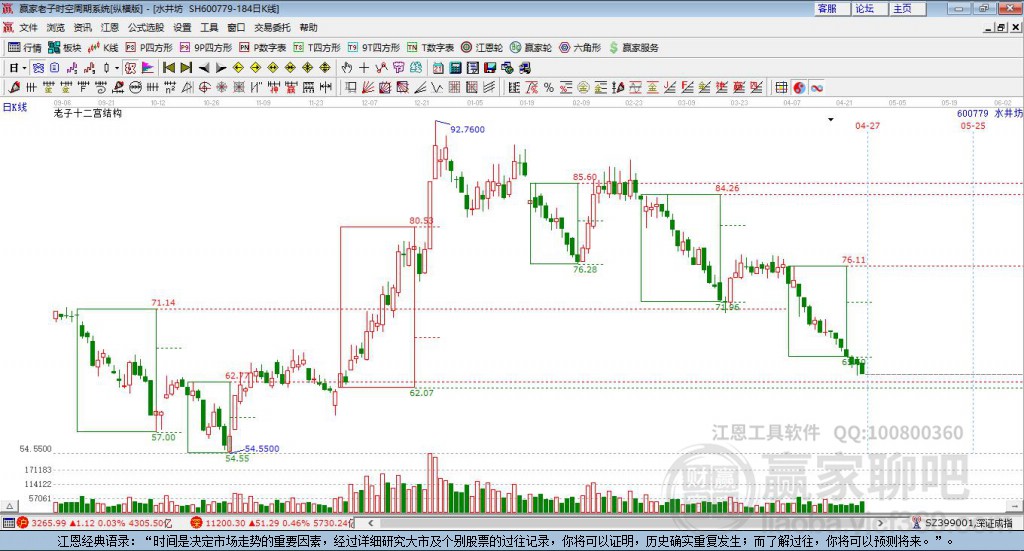Click the 论坛 forum button

871,8
